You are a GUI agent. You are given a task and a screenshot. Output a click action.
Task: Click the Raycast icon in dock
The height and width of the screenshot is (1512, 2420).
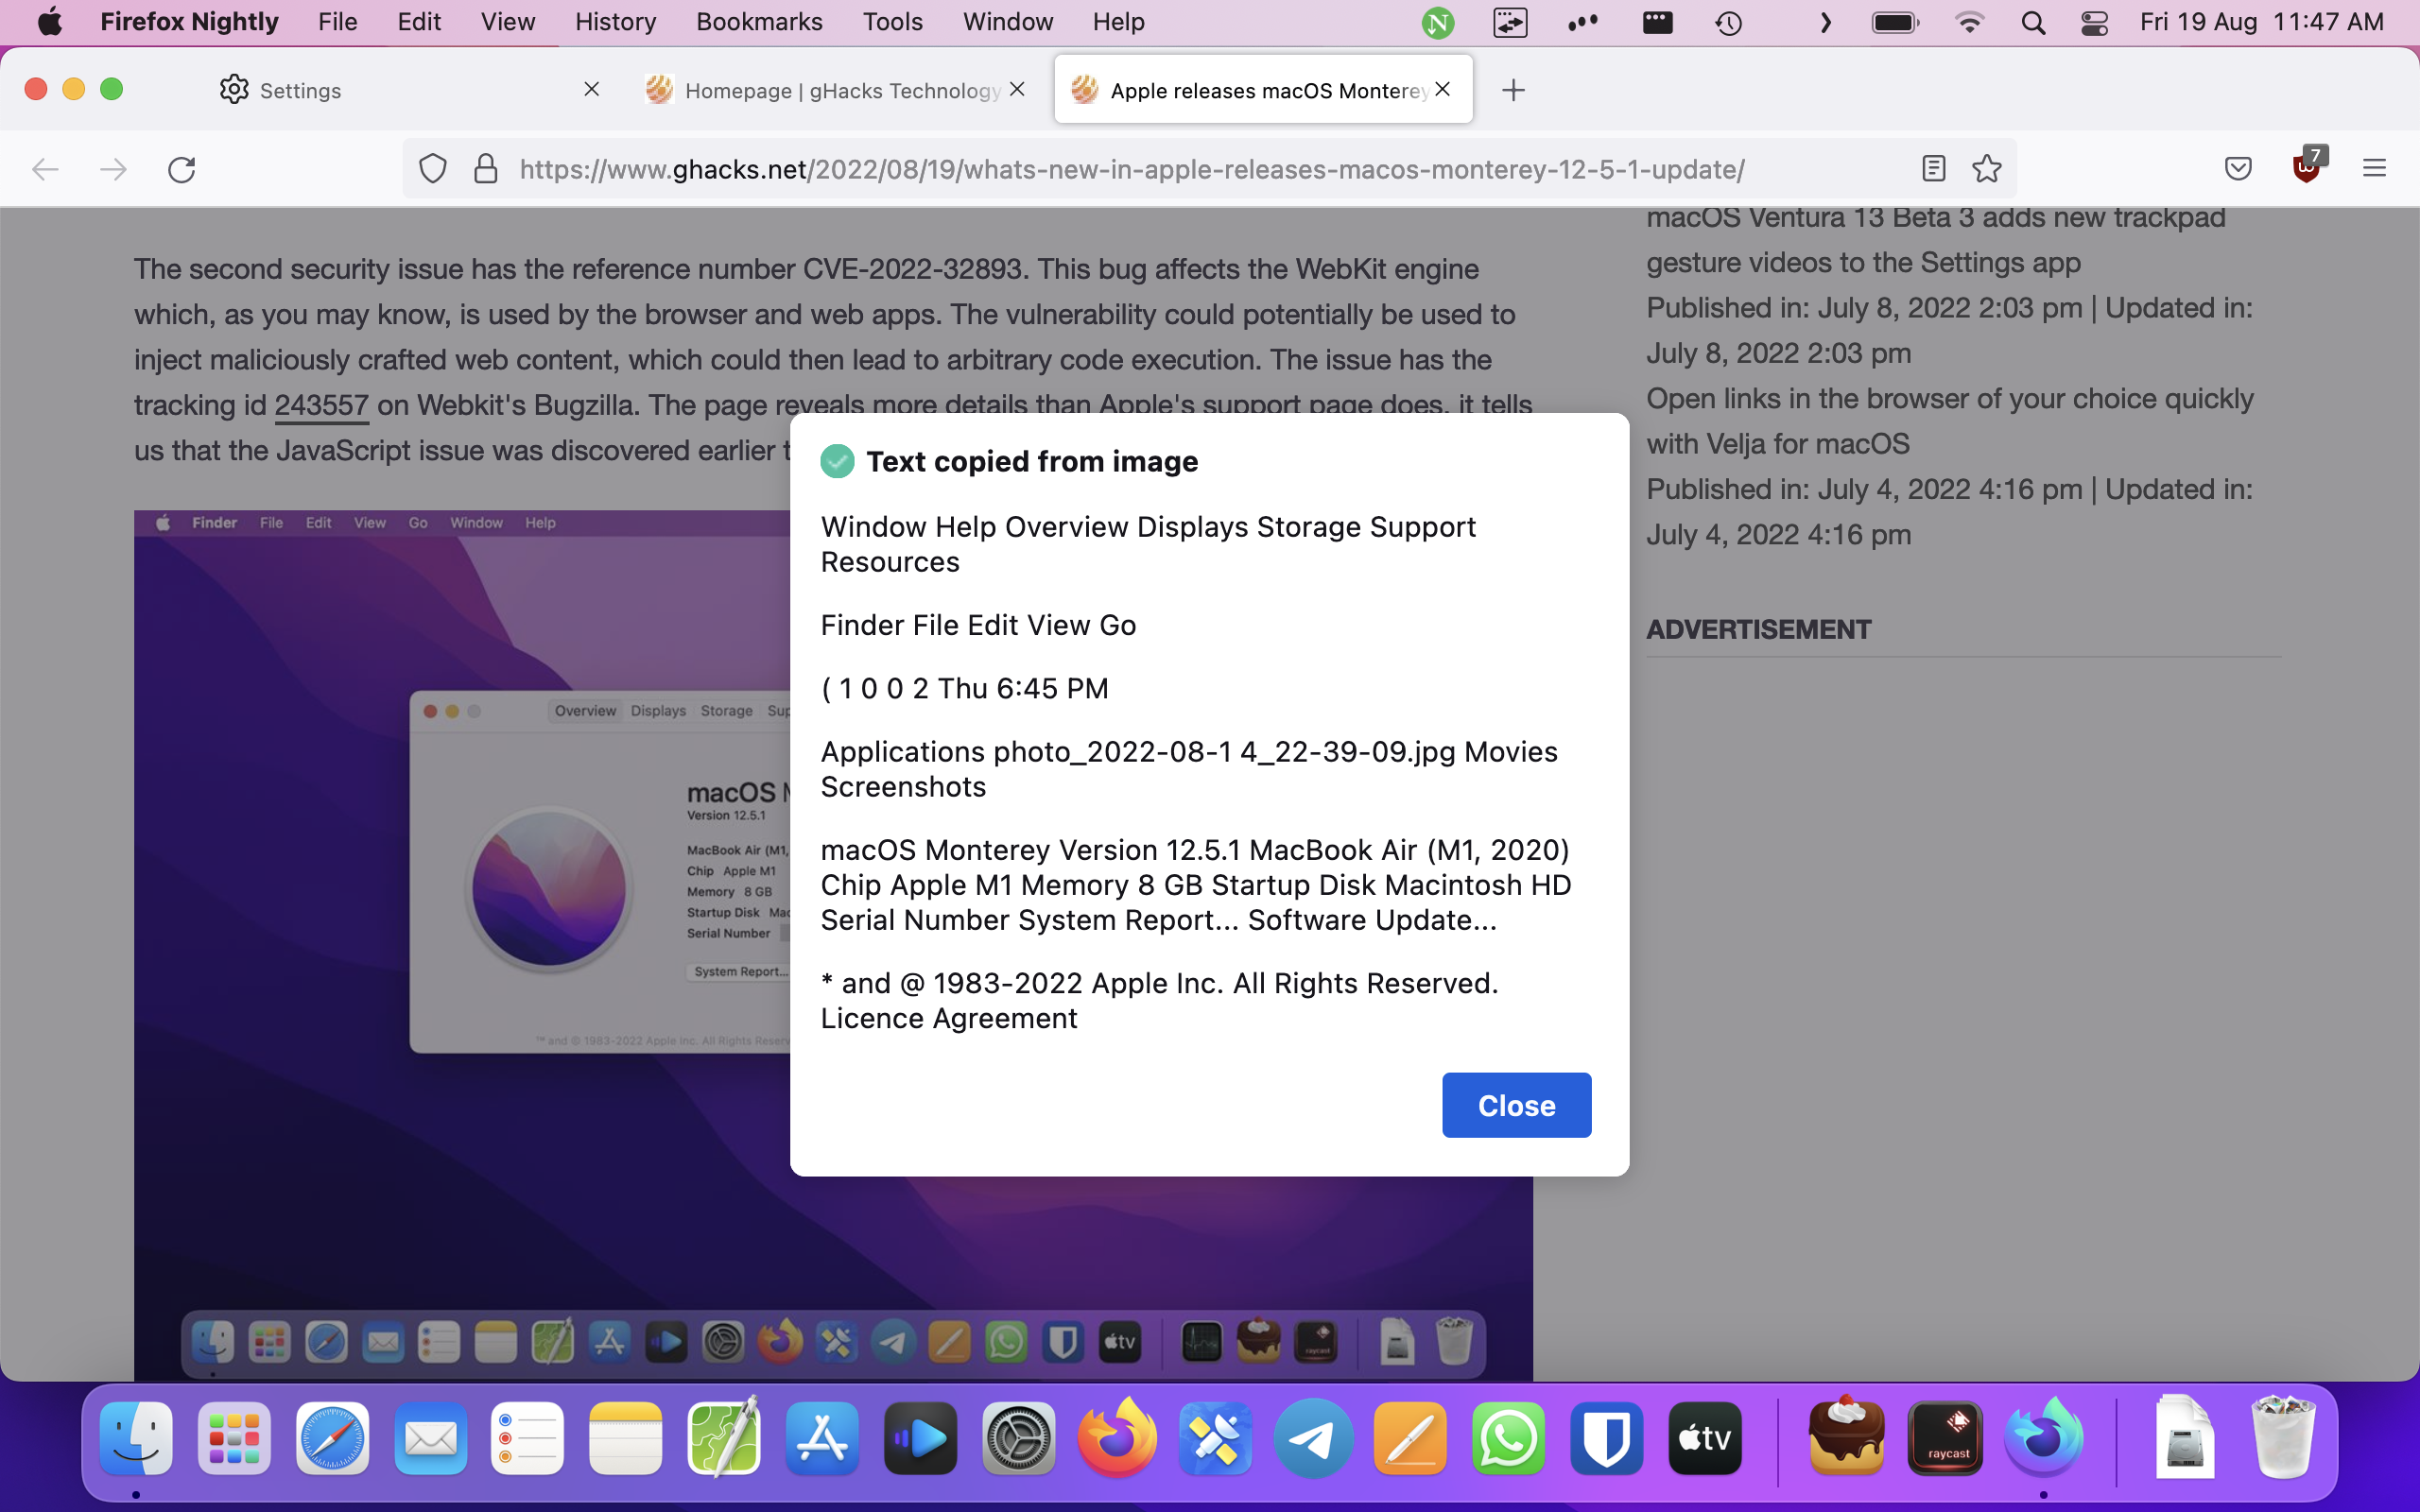pyautogui.click(x=1946, y=1435)
